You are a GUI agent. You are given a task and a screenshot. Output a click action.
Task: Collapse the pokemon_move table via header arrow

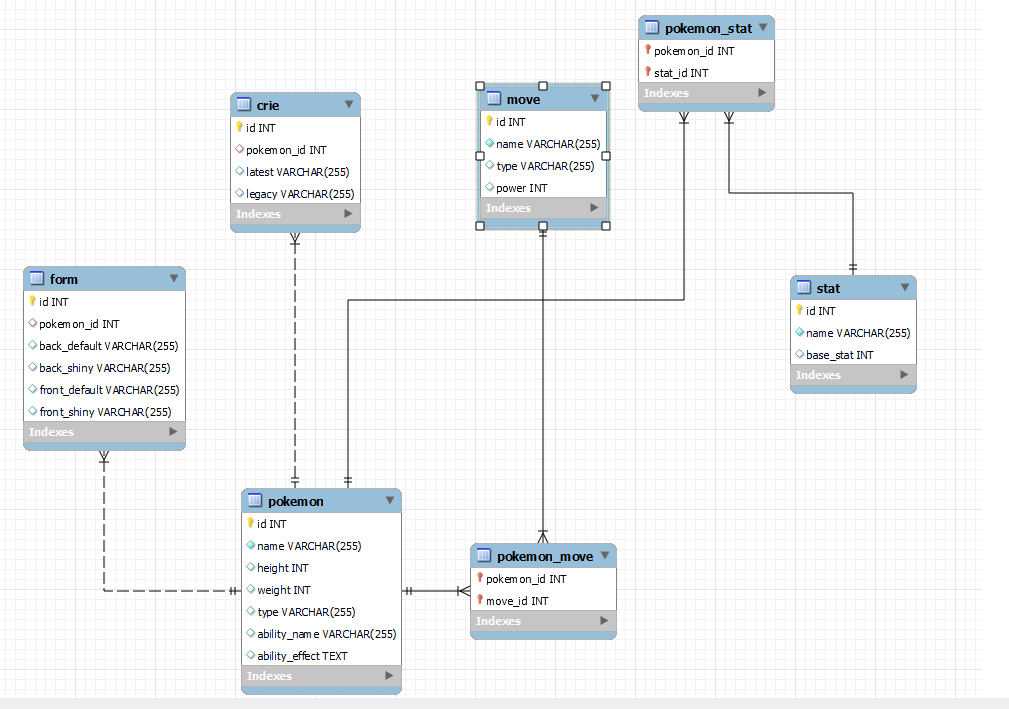(605, 555)
